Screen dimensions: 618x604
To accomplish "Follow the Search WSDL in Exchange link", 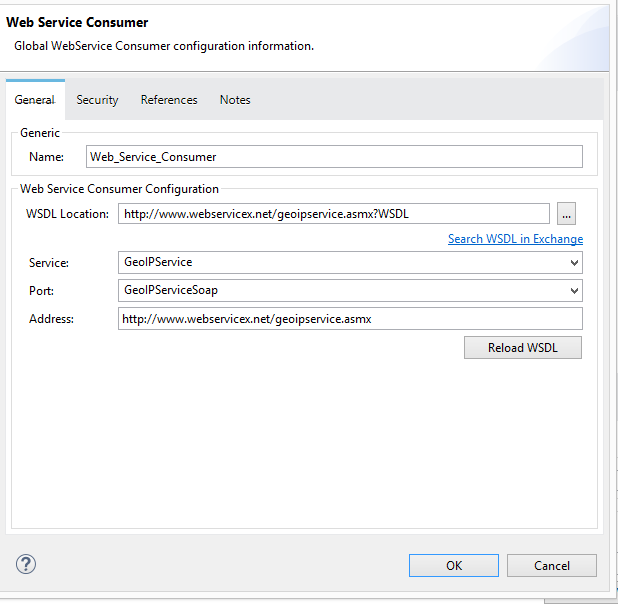I will point(515,239).
